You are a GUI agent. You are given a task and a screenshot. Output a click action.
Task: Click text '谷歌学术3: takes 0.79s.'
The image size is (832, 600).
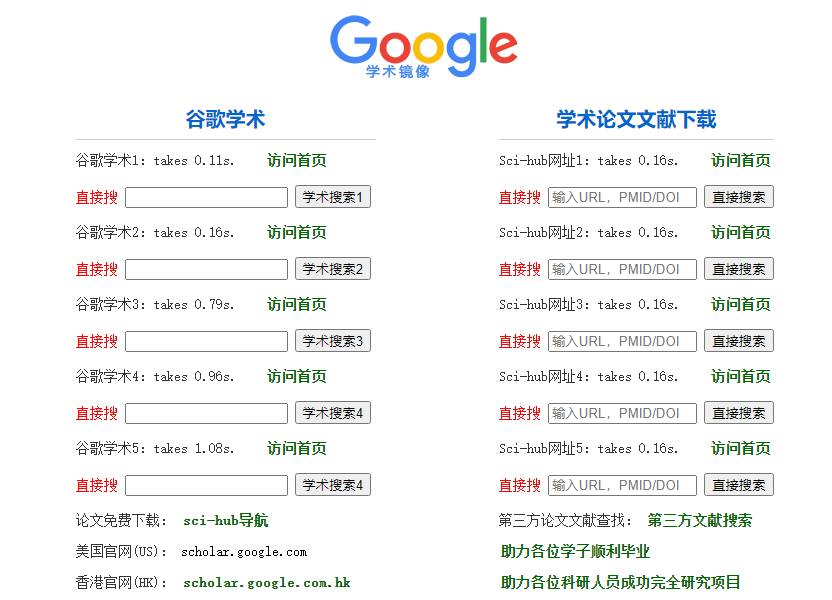click(x=155, y=305)
